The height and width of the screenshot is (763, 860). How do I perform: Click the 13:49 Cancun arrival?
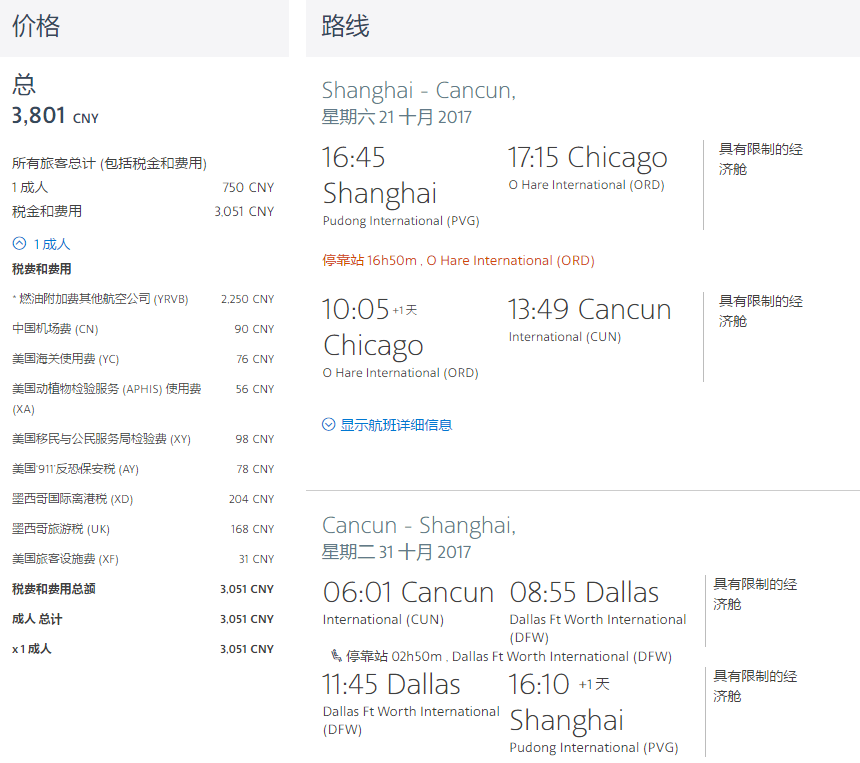coord(590,309)
